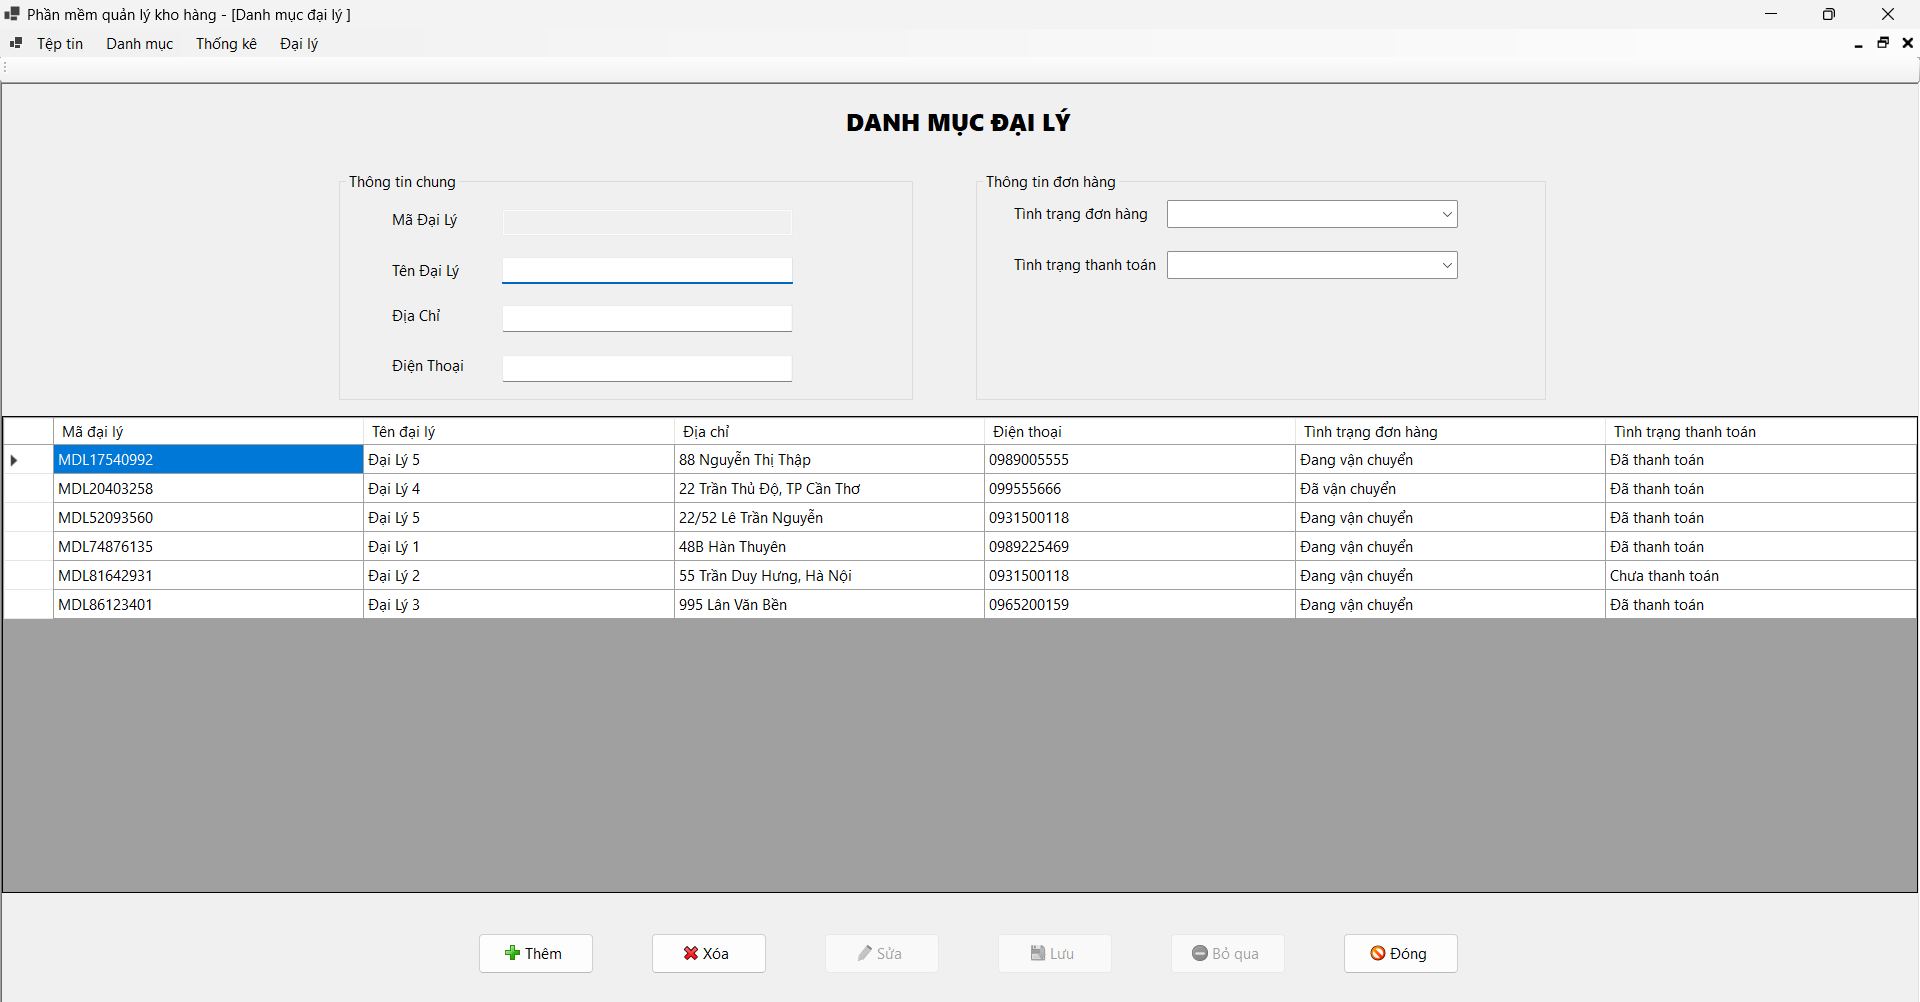Viewport: 1920px width, 1002px height.
Task: Click inside the Điện Thoại input field
Action: click(647, 368)
